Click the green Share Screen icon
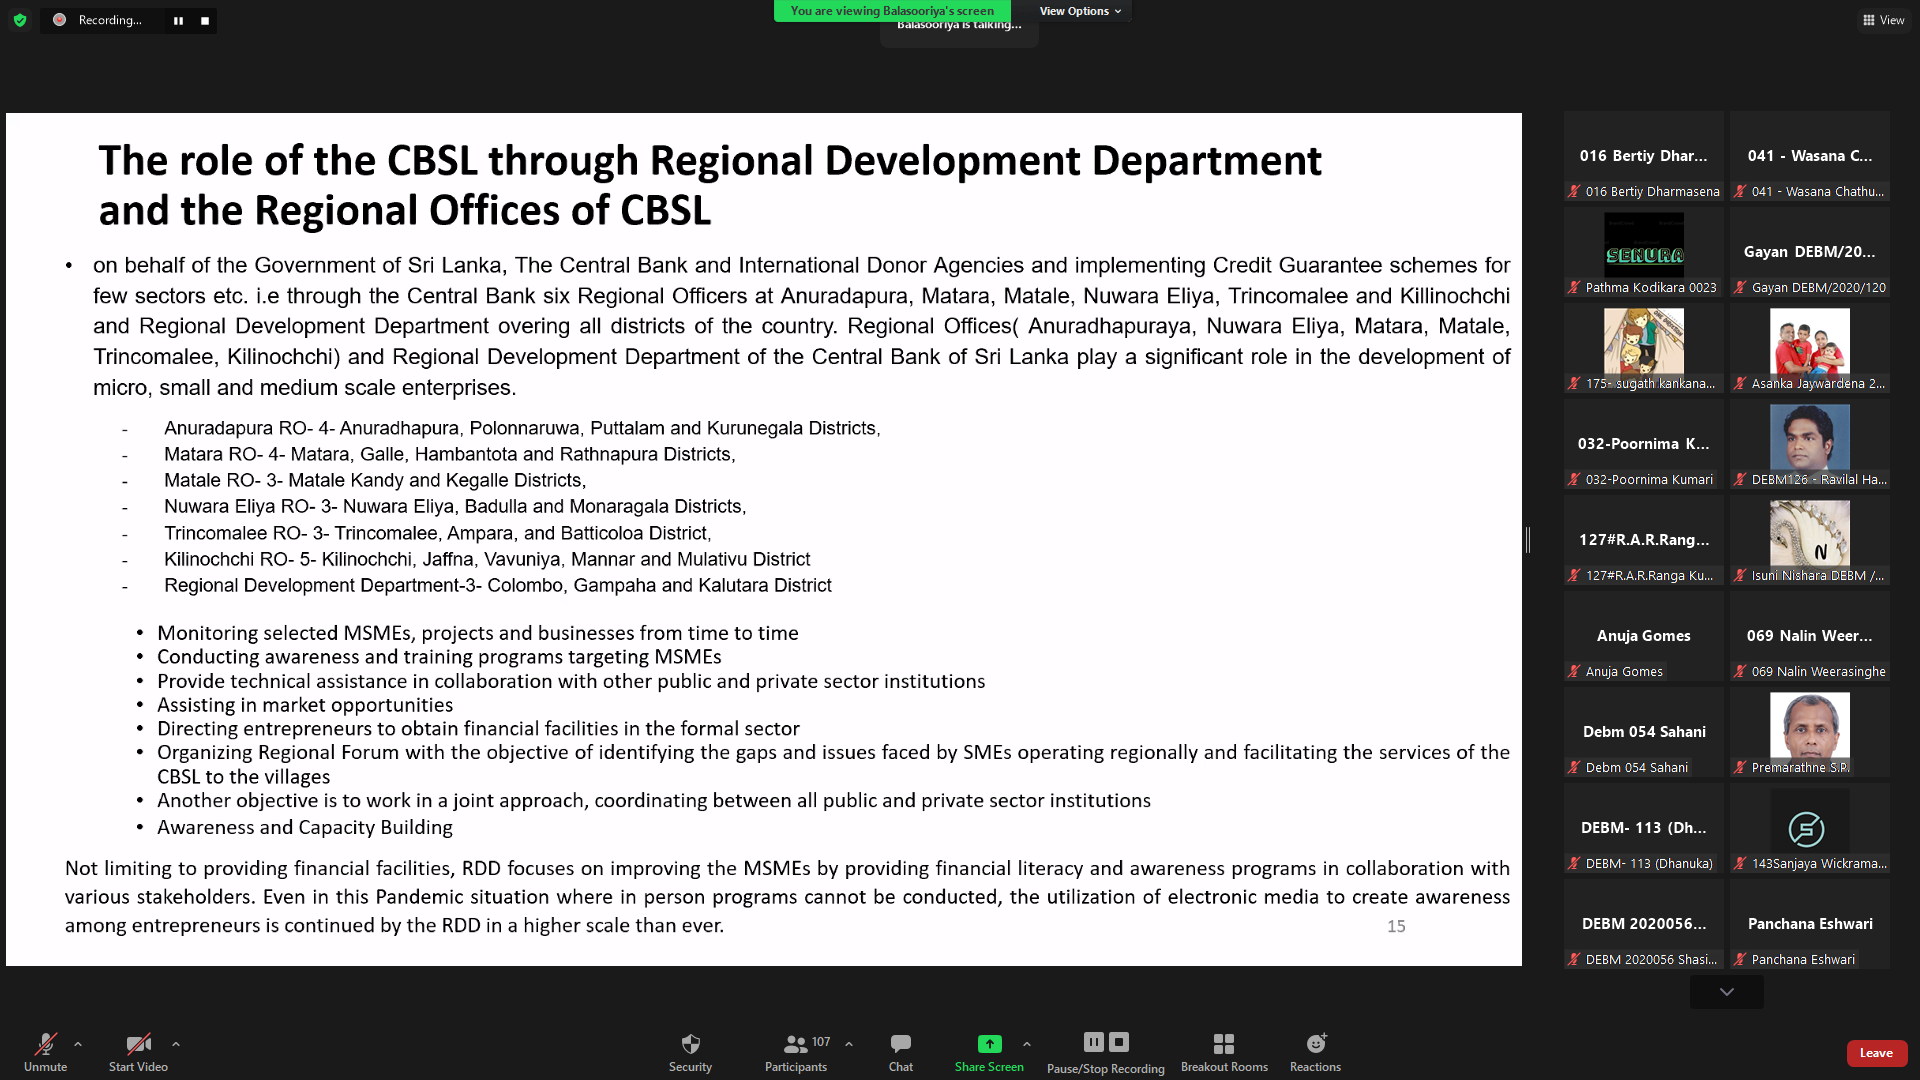Viewport: 1920px width, 1080px height. click(x=989, y=1043)
